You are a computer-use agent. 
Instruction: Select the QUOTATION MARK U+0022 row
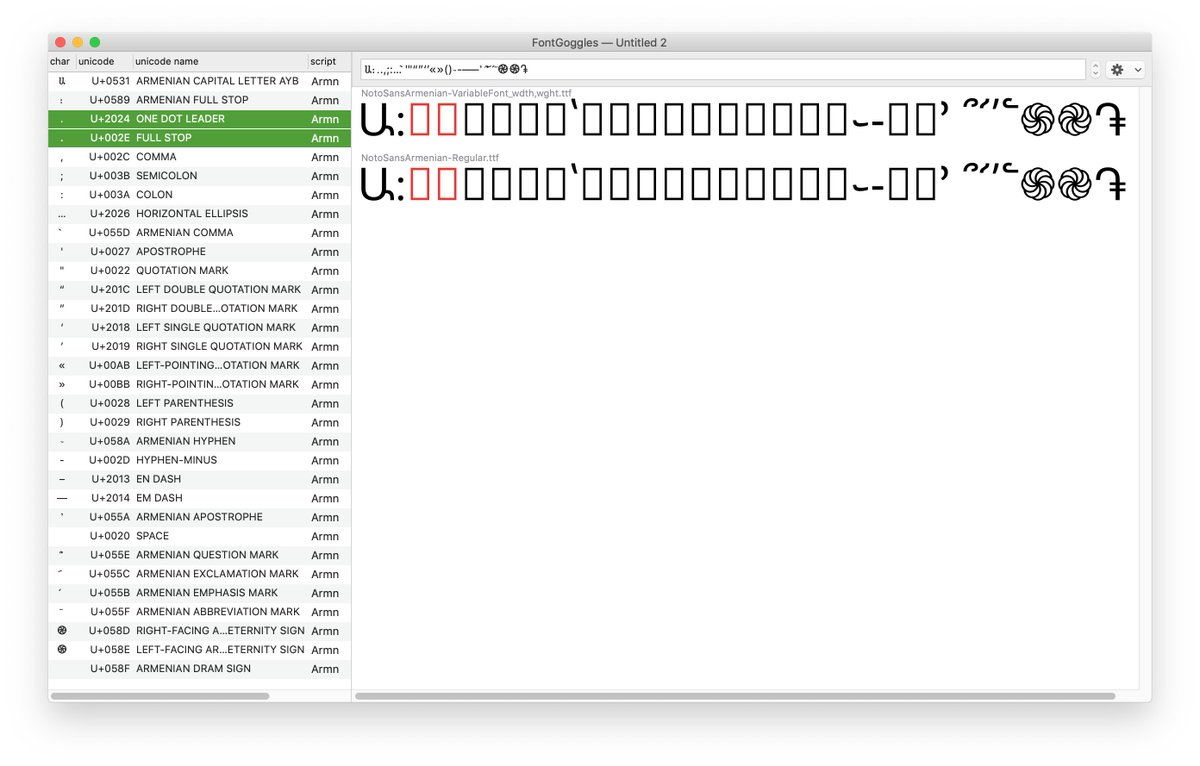(x=200, y=271)
